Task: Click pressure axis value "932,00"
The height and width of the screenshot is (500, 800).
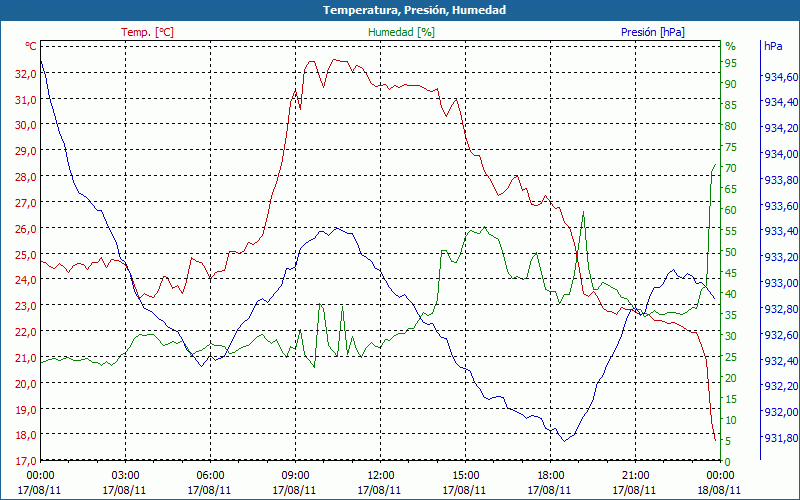Action: pos(781,412)
